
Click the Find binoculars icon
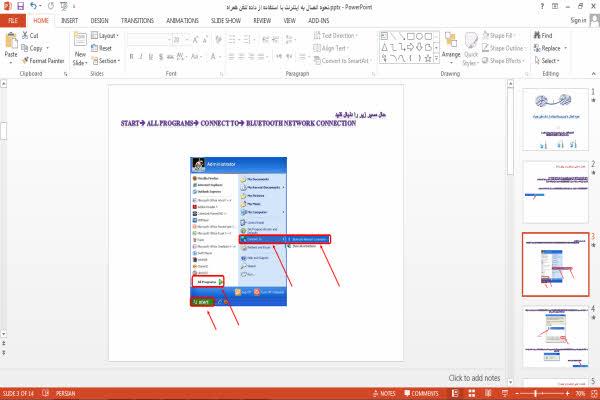point(538,35)
